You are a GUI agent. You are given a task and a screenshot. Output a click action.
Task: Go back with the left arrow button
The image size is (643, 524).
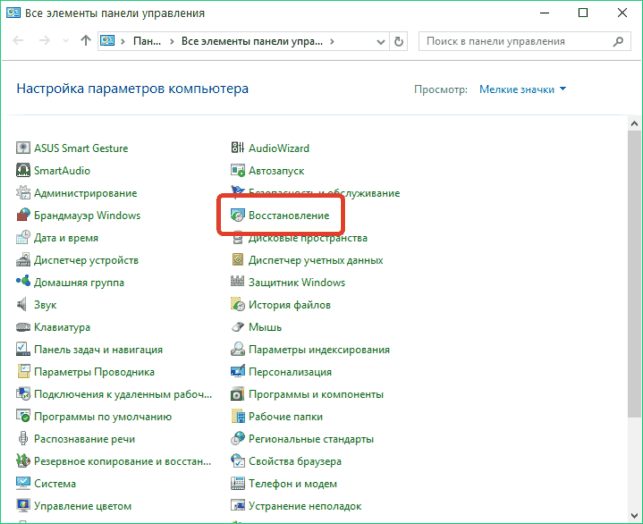tap(18, 41)
